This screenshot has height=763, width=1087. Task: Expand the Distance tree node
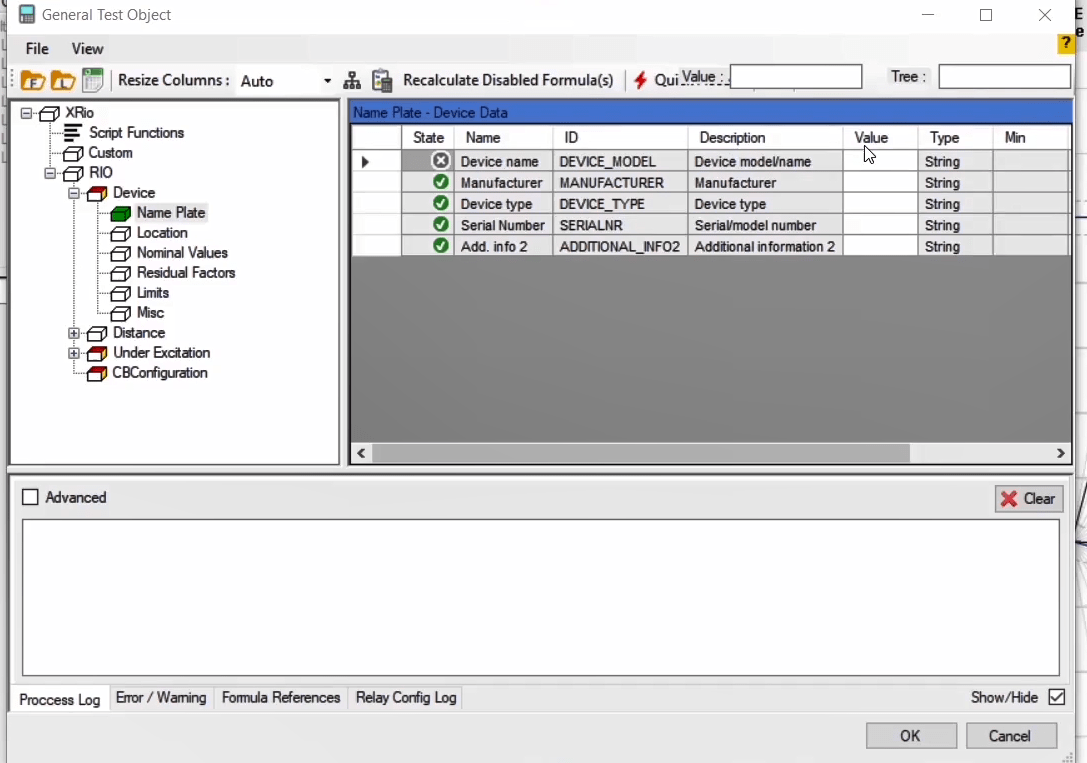point(74,333)
